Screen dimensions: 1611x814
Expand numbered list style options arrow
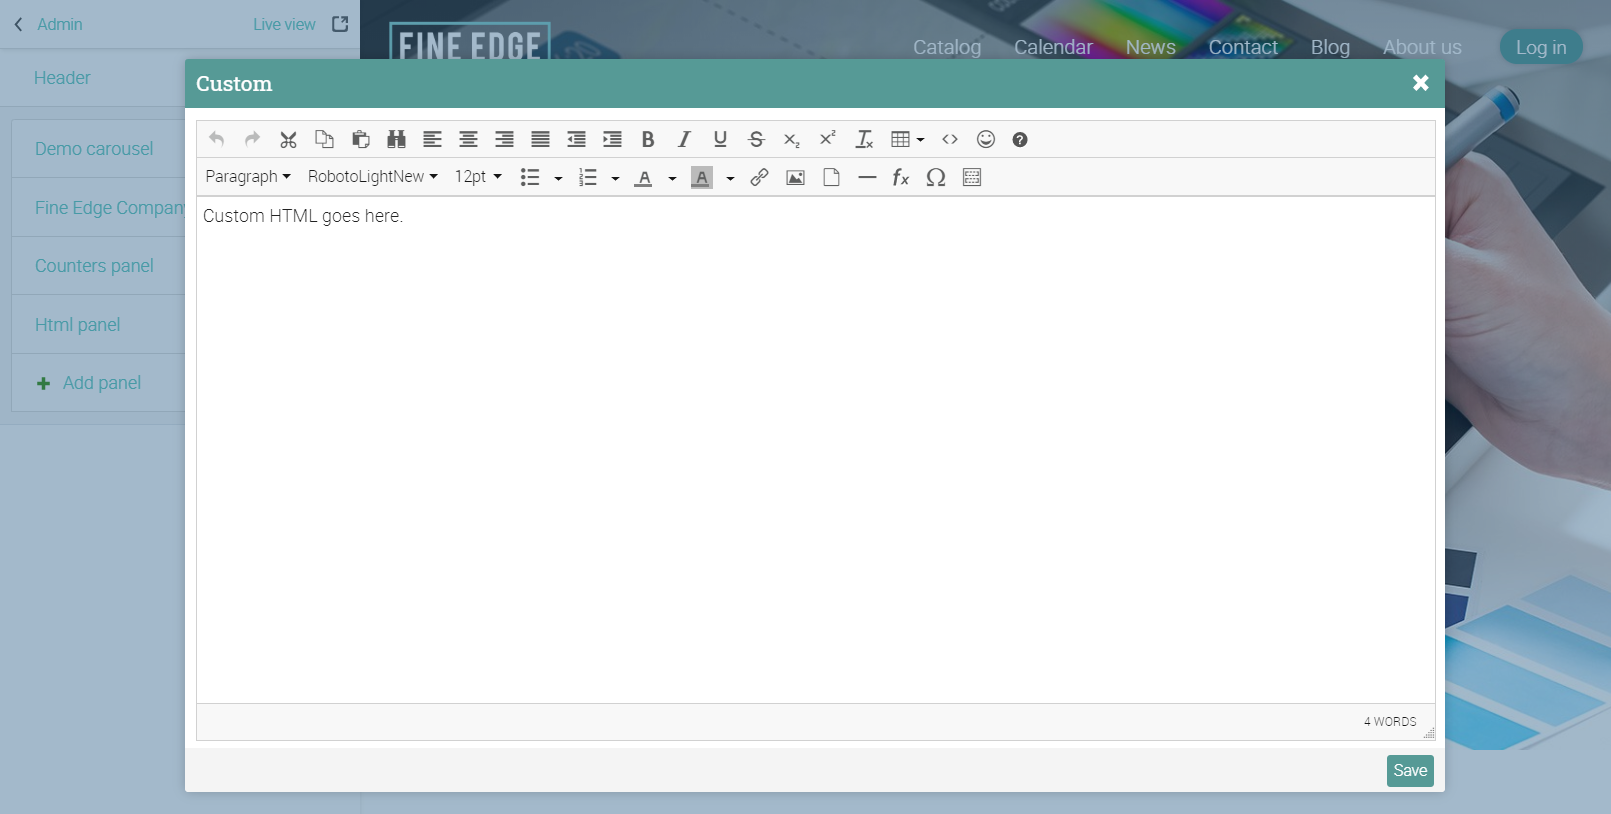point(615,178)
